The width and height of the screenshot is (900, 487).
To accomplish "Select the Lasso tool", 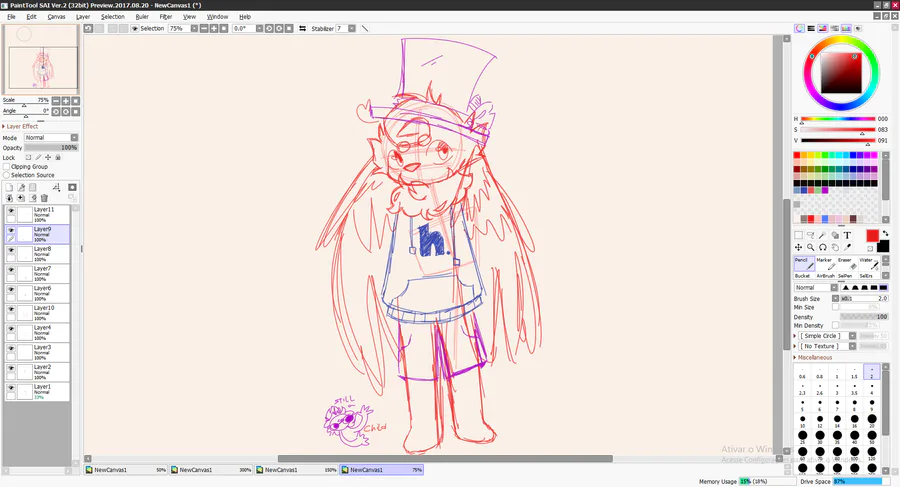I will click(x=810, y=235).
